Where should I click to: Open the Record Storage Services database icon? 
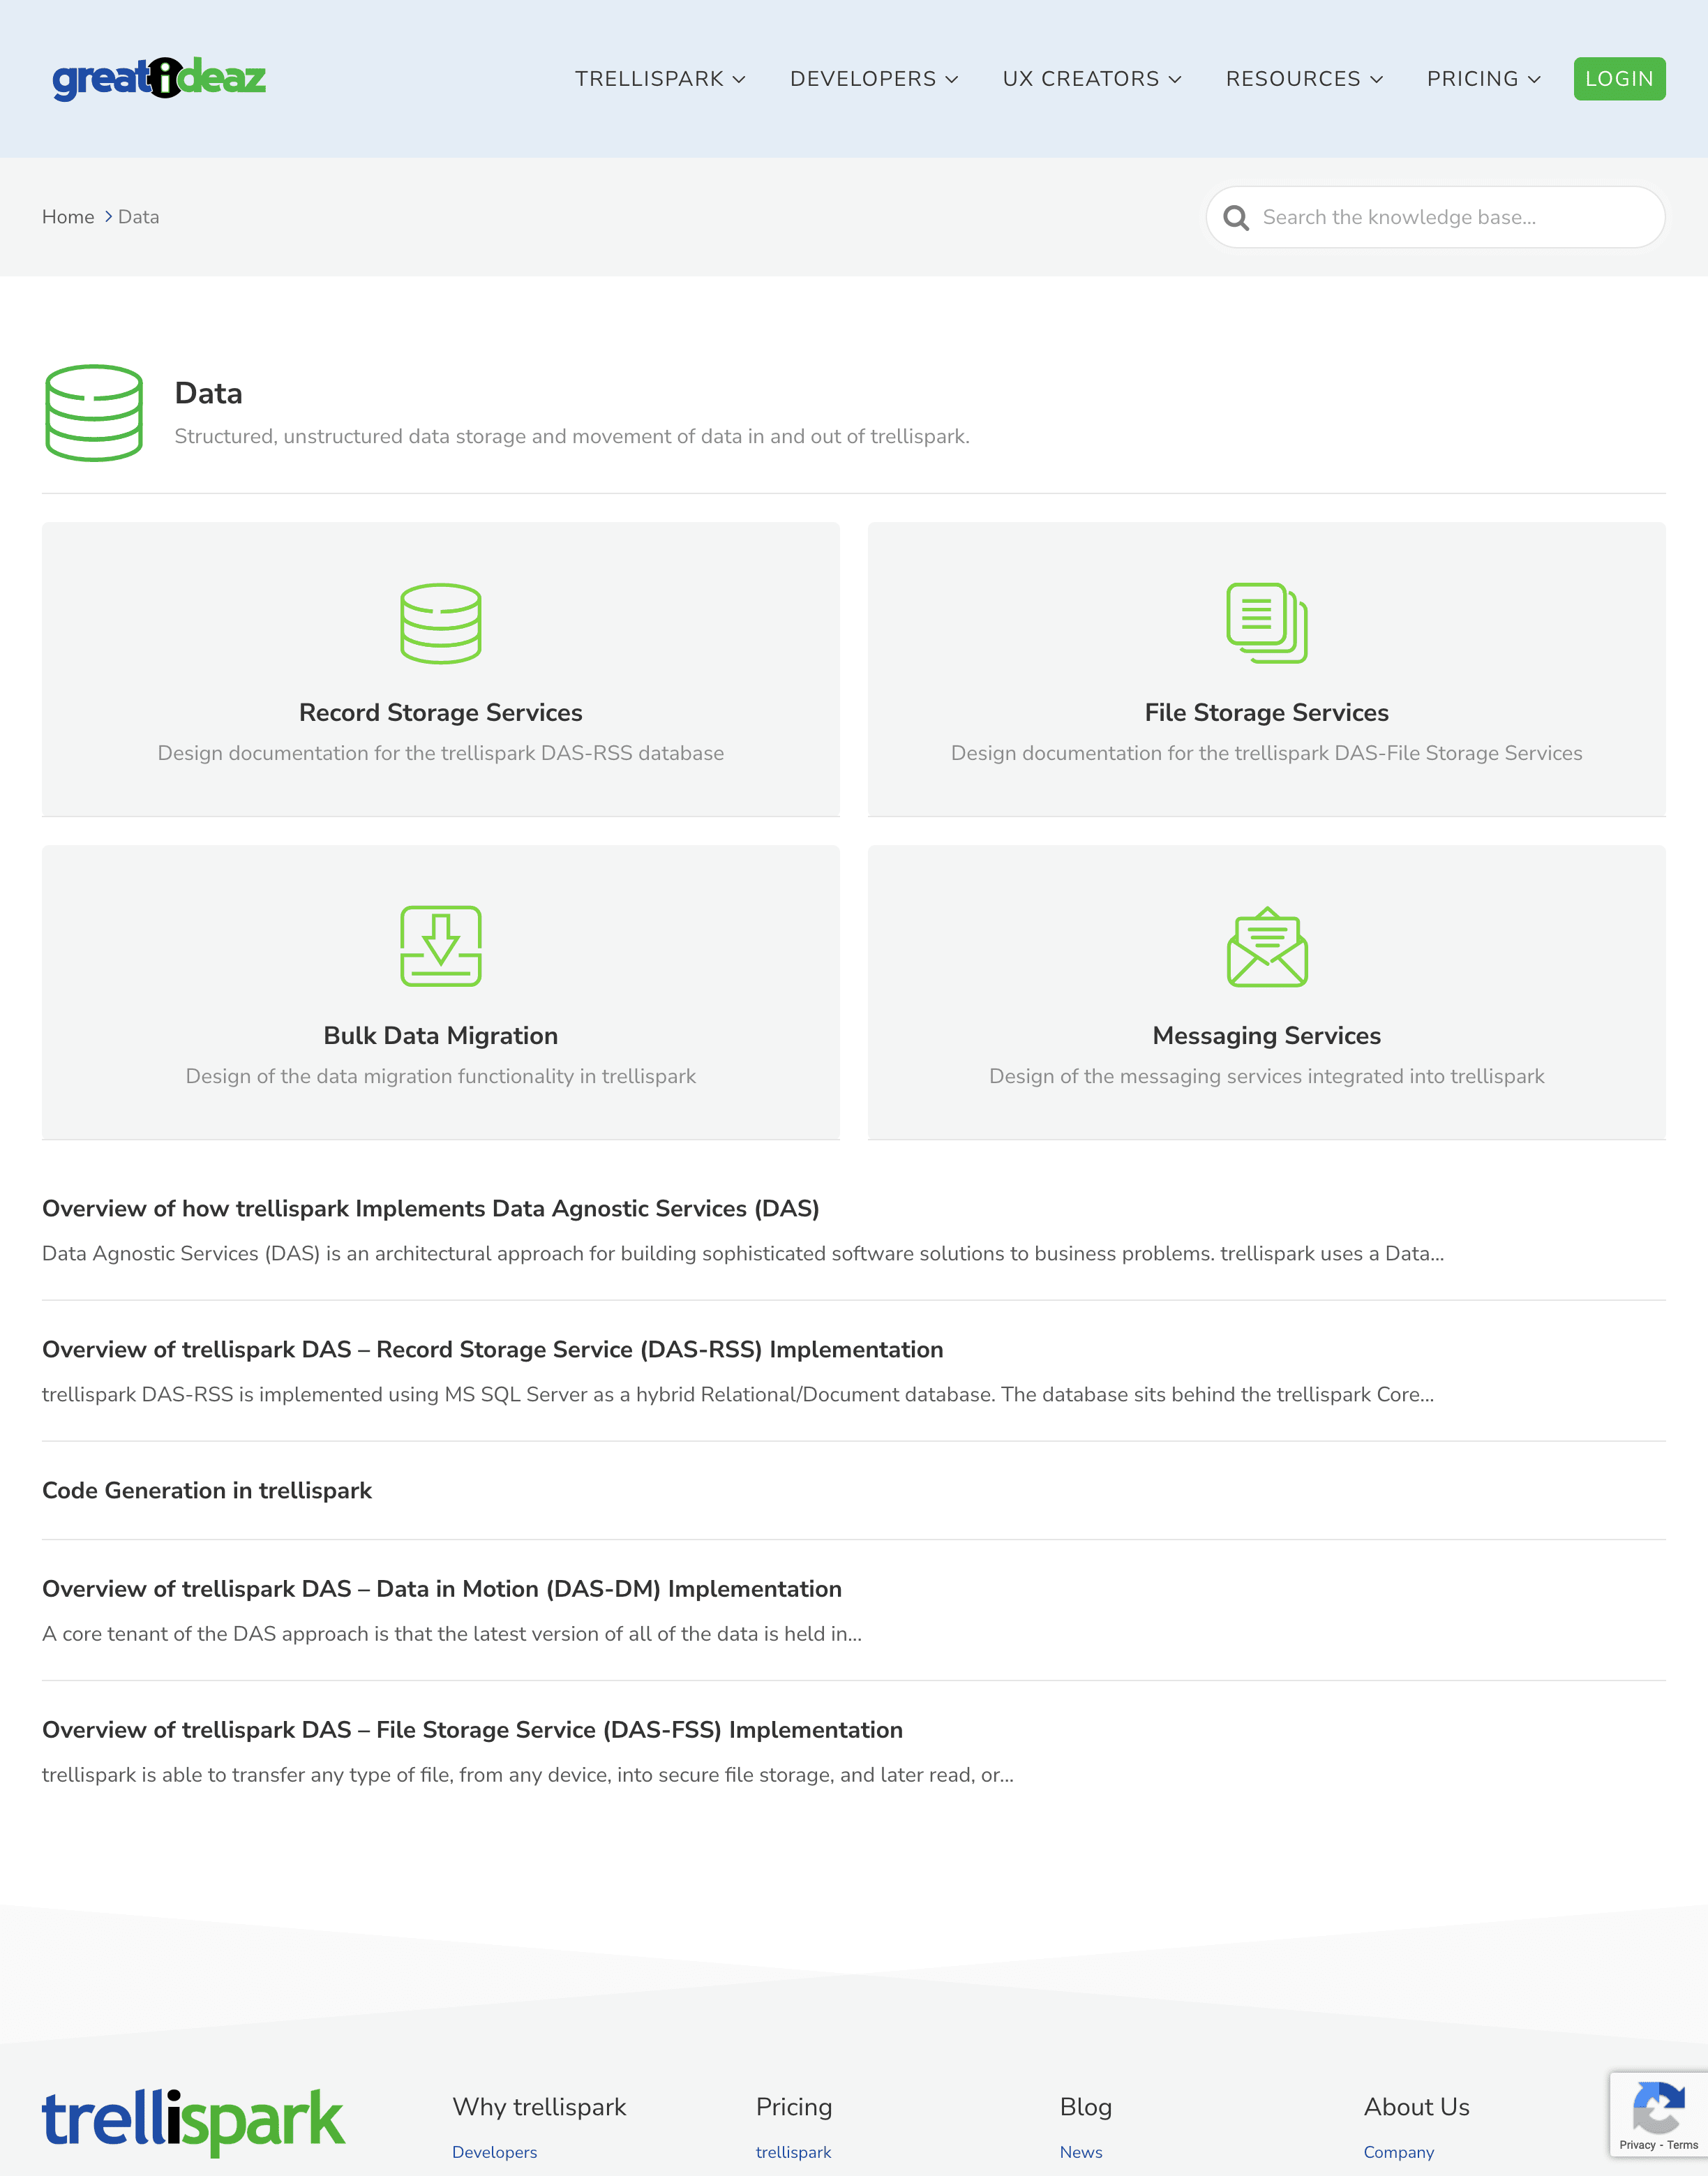click(x=440, y=623)
